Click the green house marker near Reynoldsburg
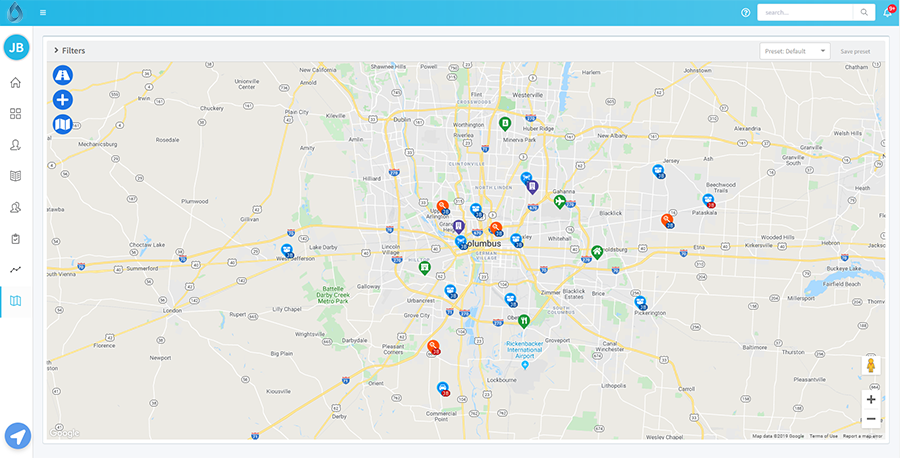 (x=597, y=252)
